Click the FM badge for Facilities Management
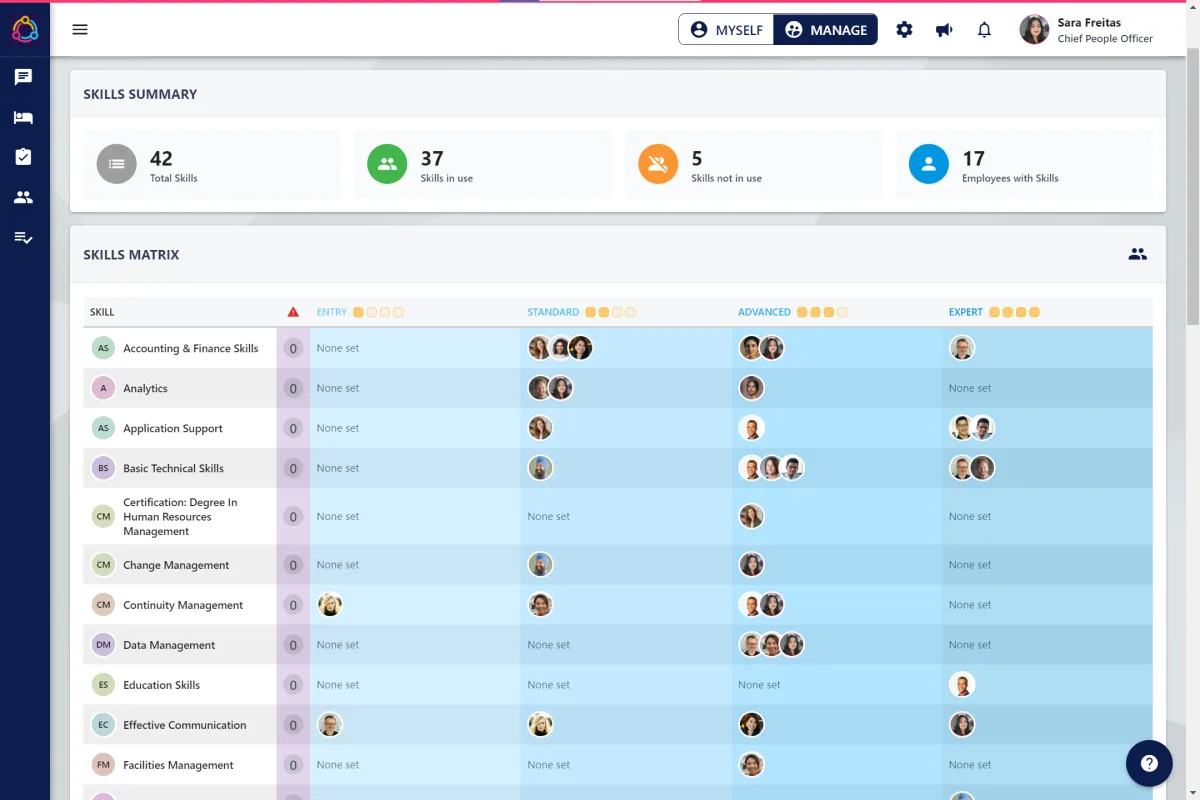 [x=103, y=765]
